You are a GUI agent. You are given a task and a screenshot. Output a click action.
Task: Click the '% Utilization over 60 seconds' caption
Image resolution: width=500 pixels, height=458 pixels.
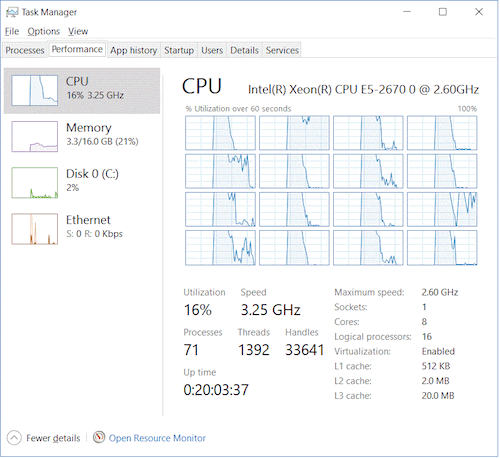(238, 109)
